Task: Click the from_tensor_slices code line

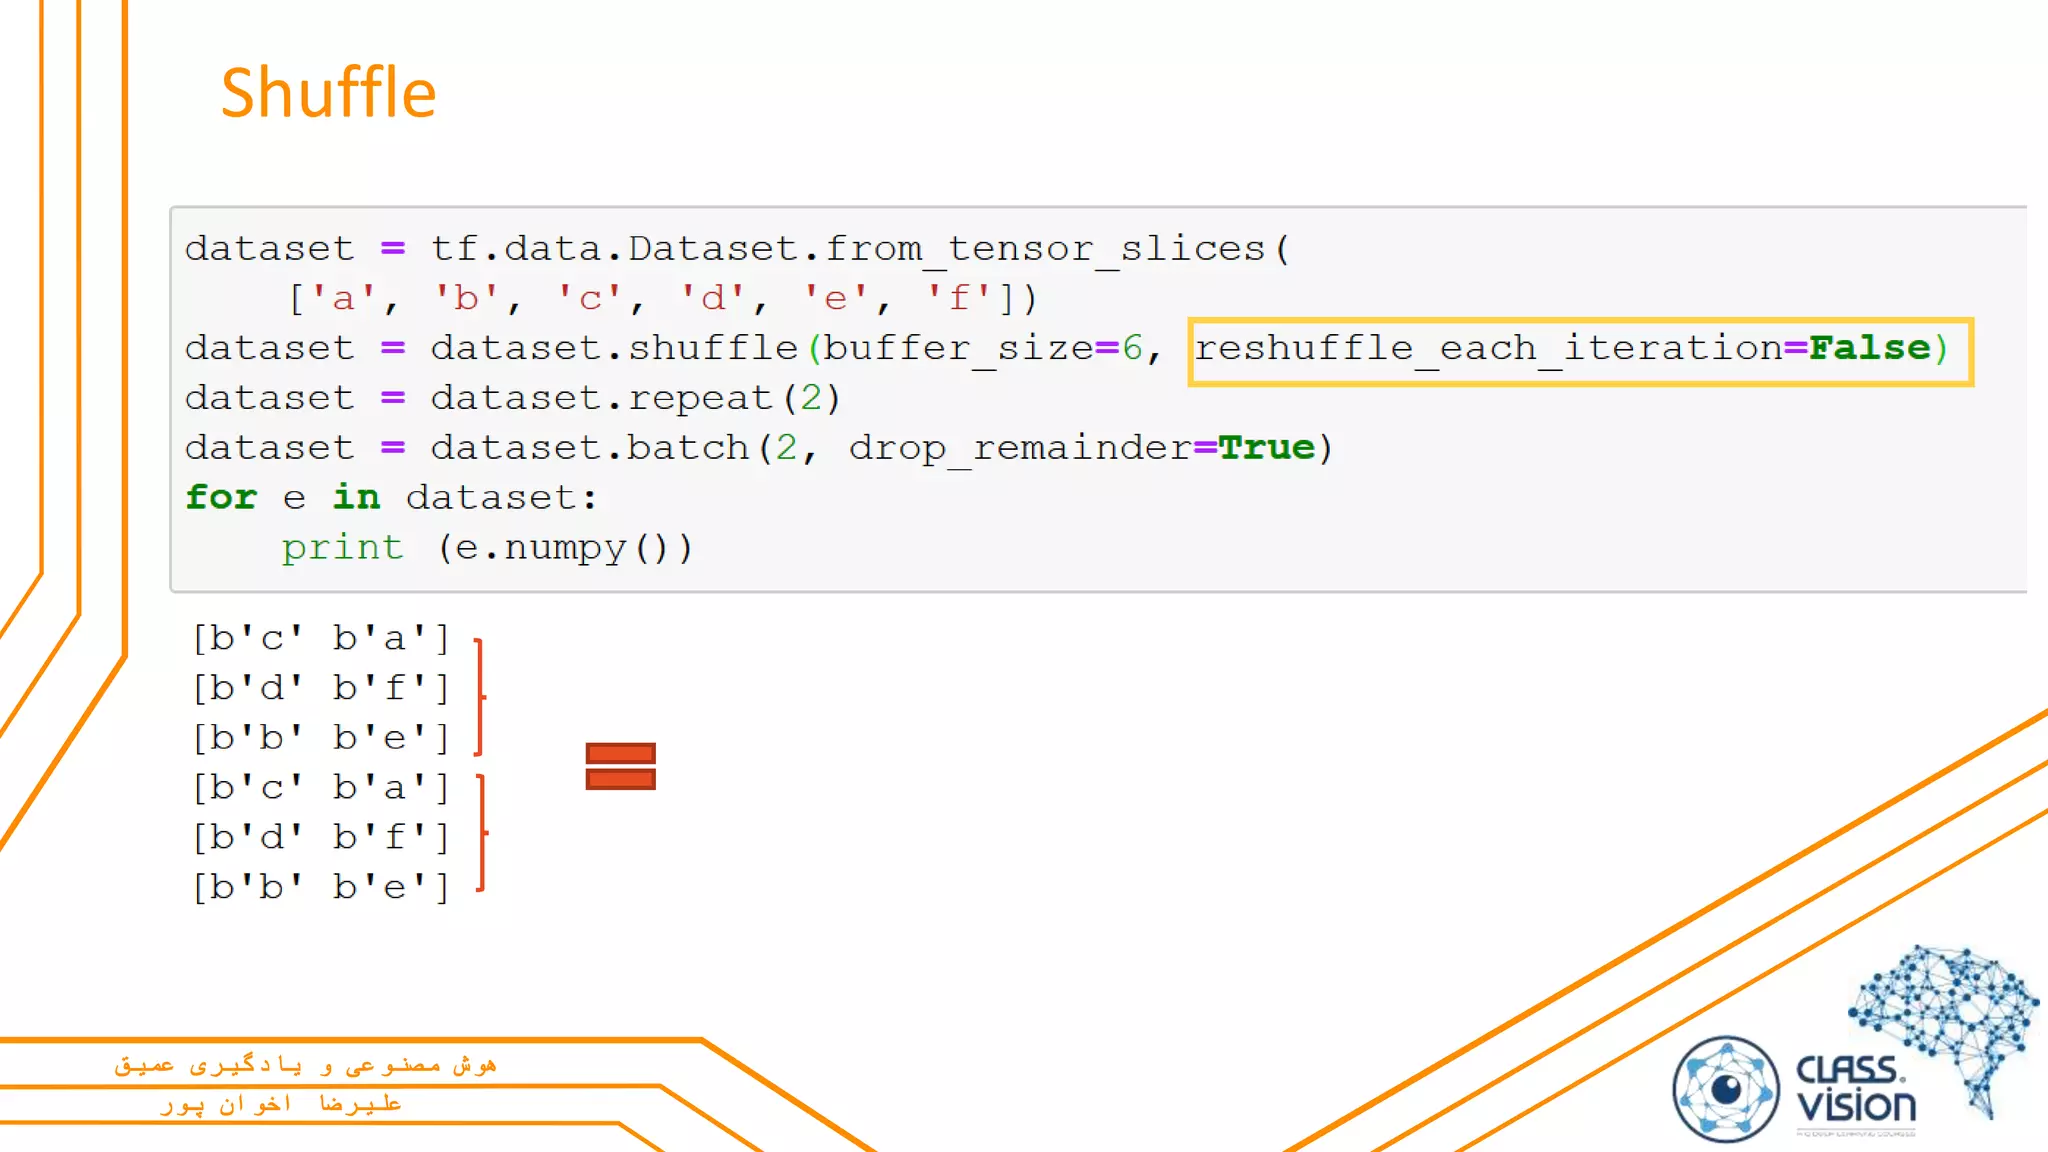Action: 737,248
